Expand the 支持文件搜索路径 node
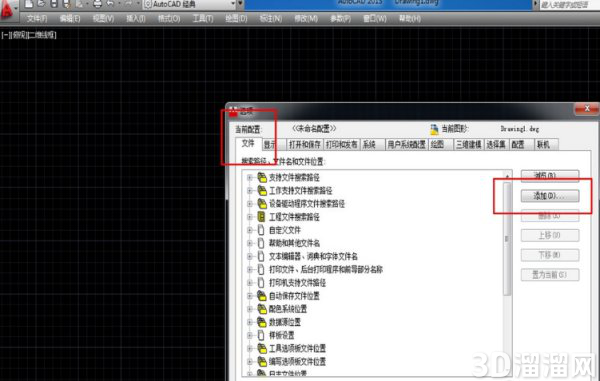This screenshot has width=600, height=381. click(x=250, y=177)
